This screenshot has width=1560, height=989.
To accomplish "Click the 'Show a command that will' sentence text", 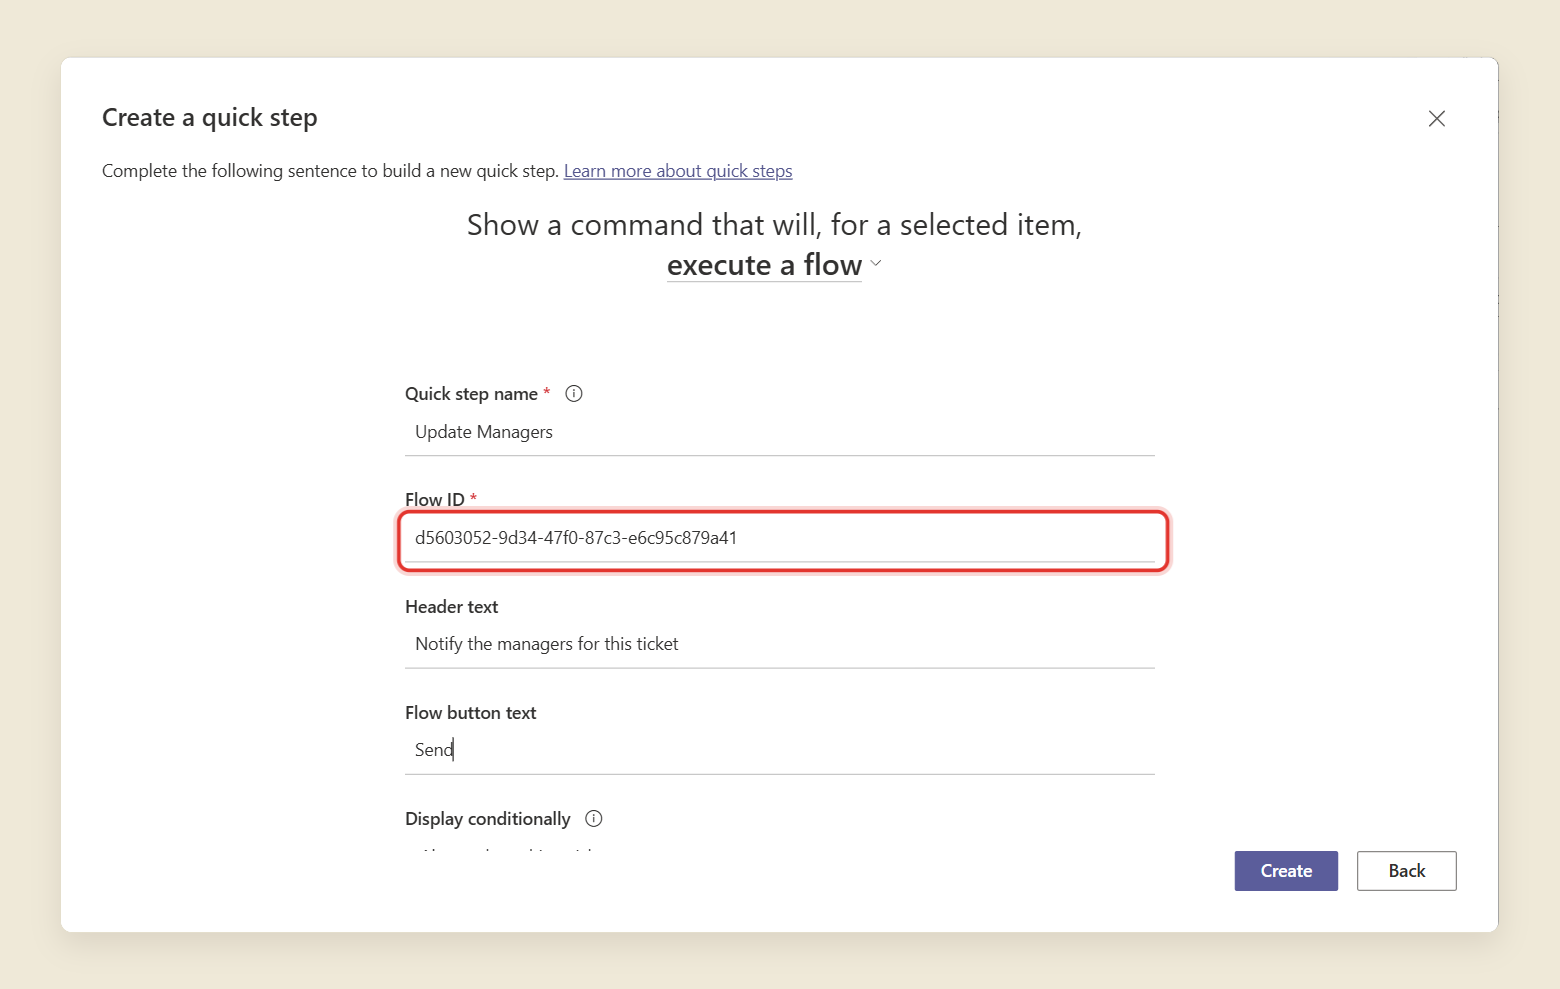I will [x=775, y=225].
